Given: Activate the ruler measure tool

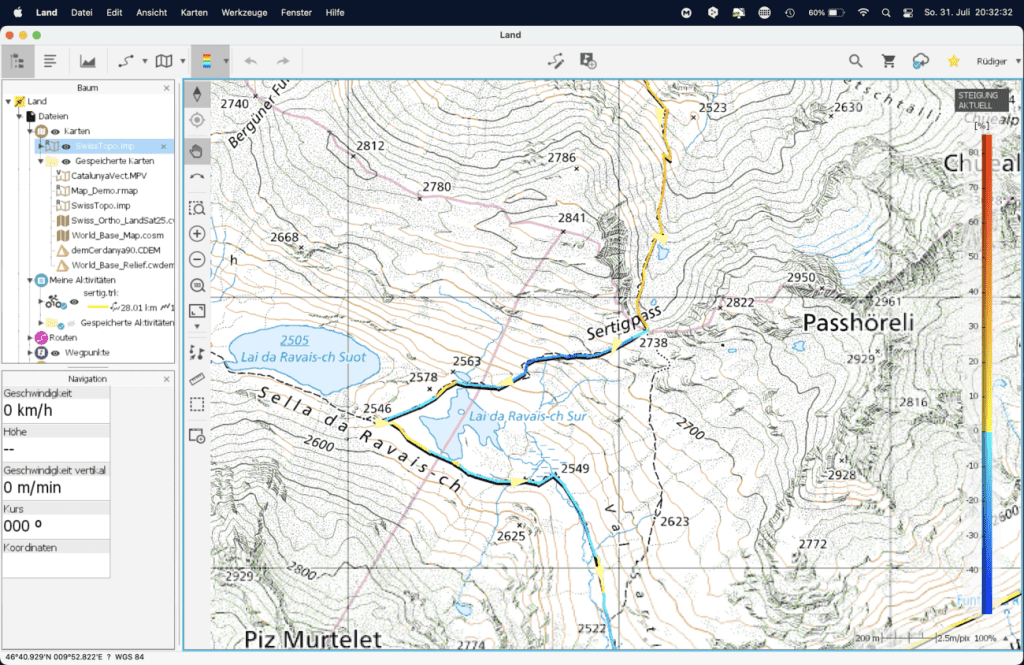Looking at the screenshot, I should coord(197,379).
